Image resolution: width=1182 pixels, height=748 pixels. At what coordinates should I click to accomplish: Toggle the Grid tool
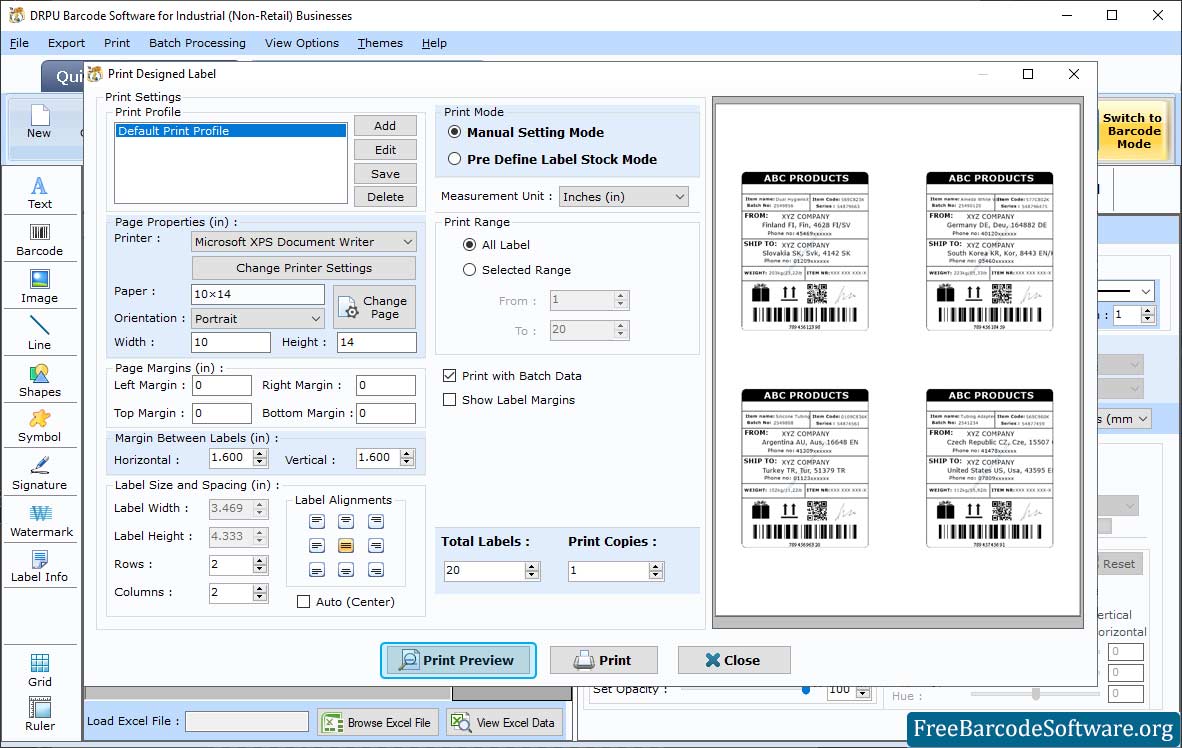coord(39,670)
